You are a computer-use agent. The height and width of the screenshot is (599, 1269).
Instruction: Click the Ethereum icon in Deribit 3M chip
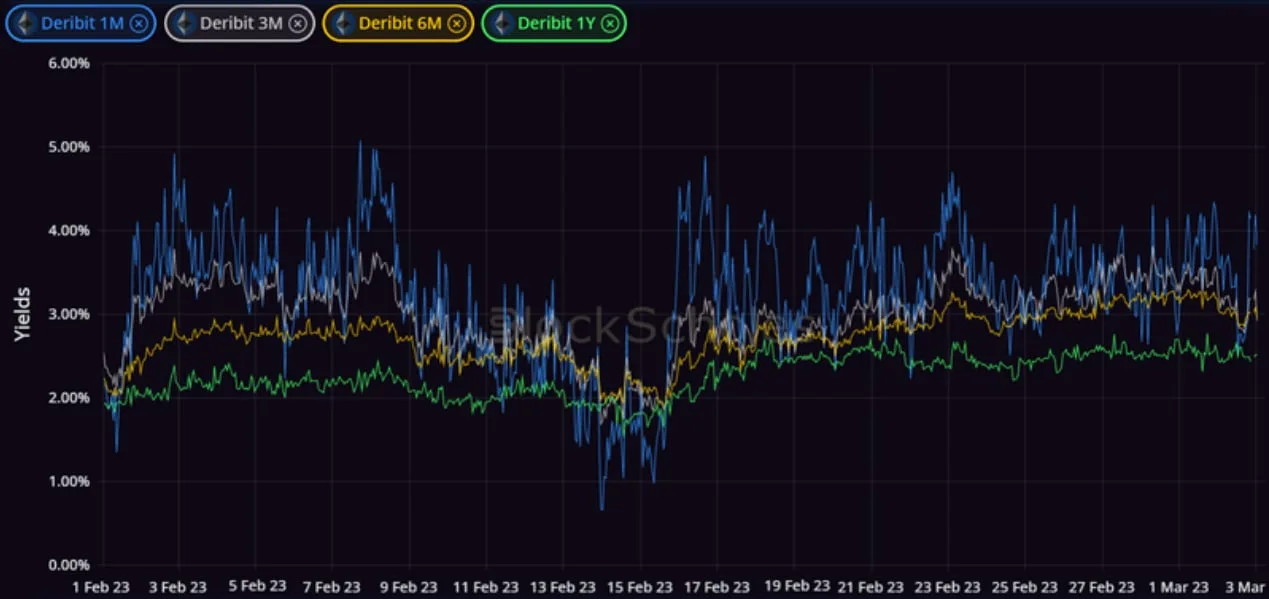click(184, 23)
